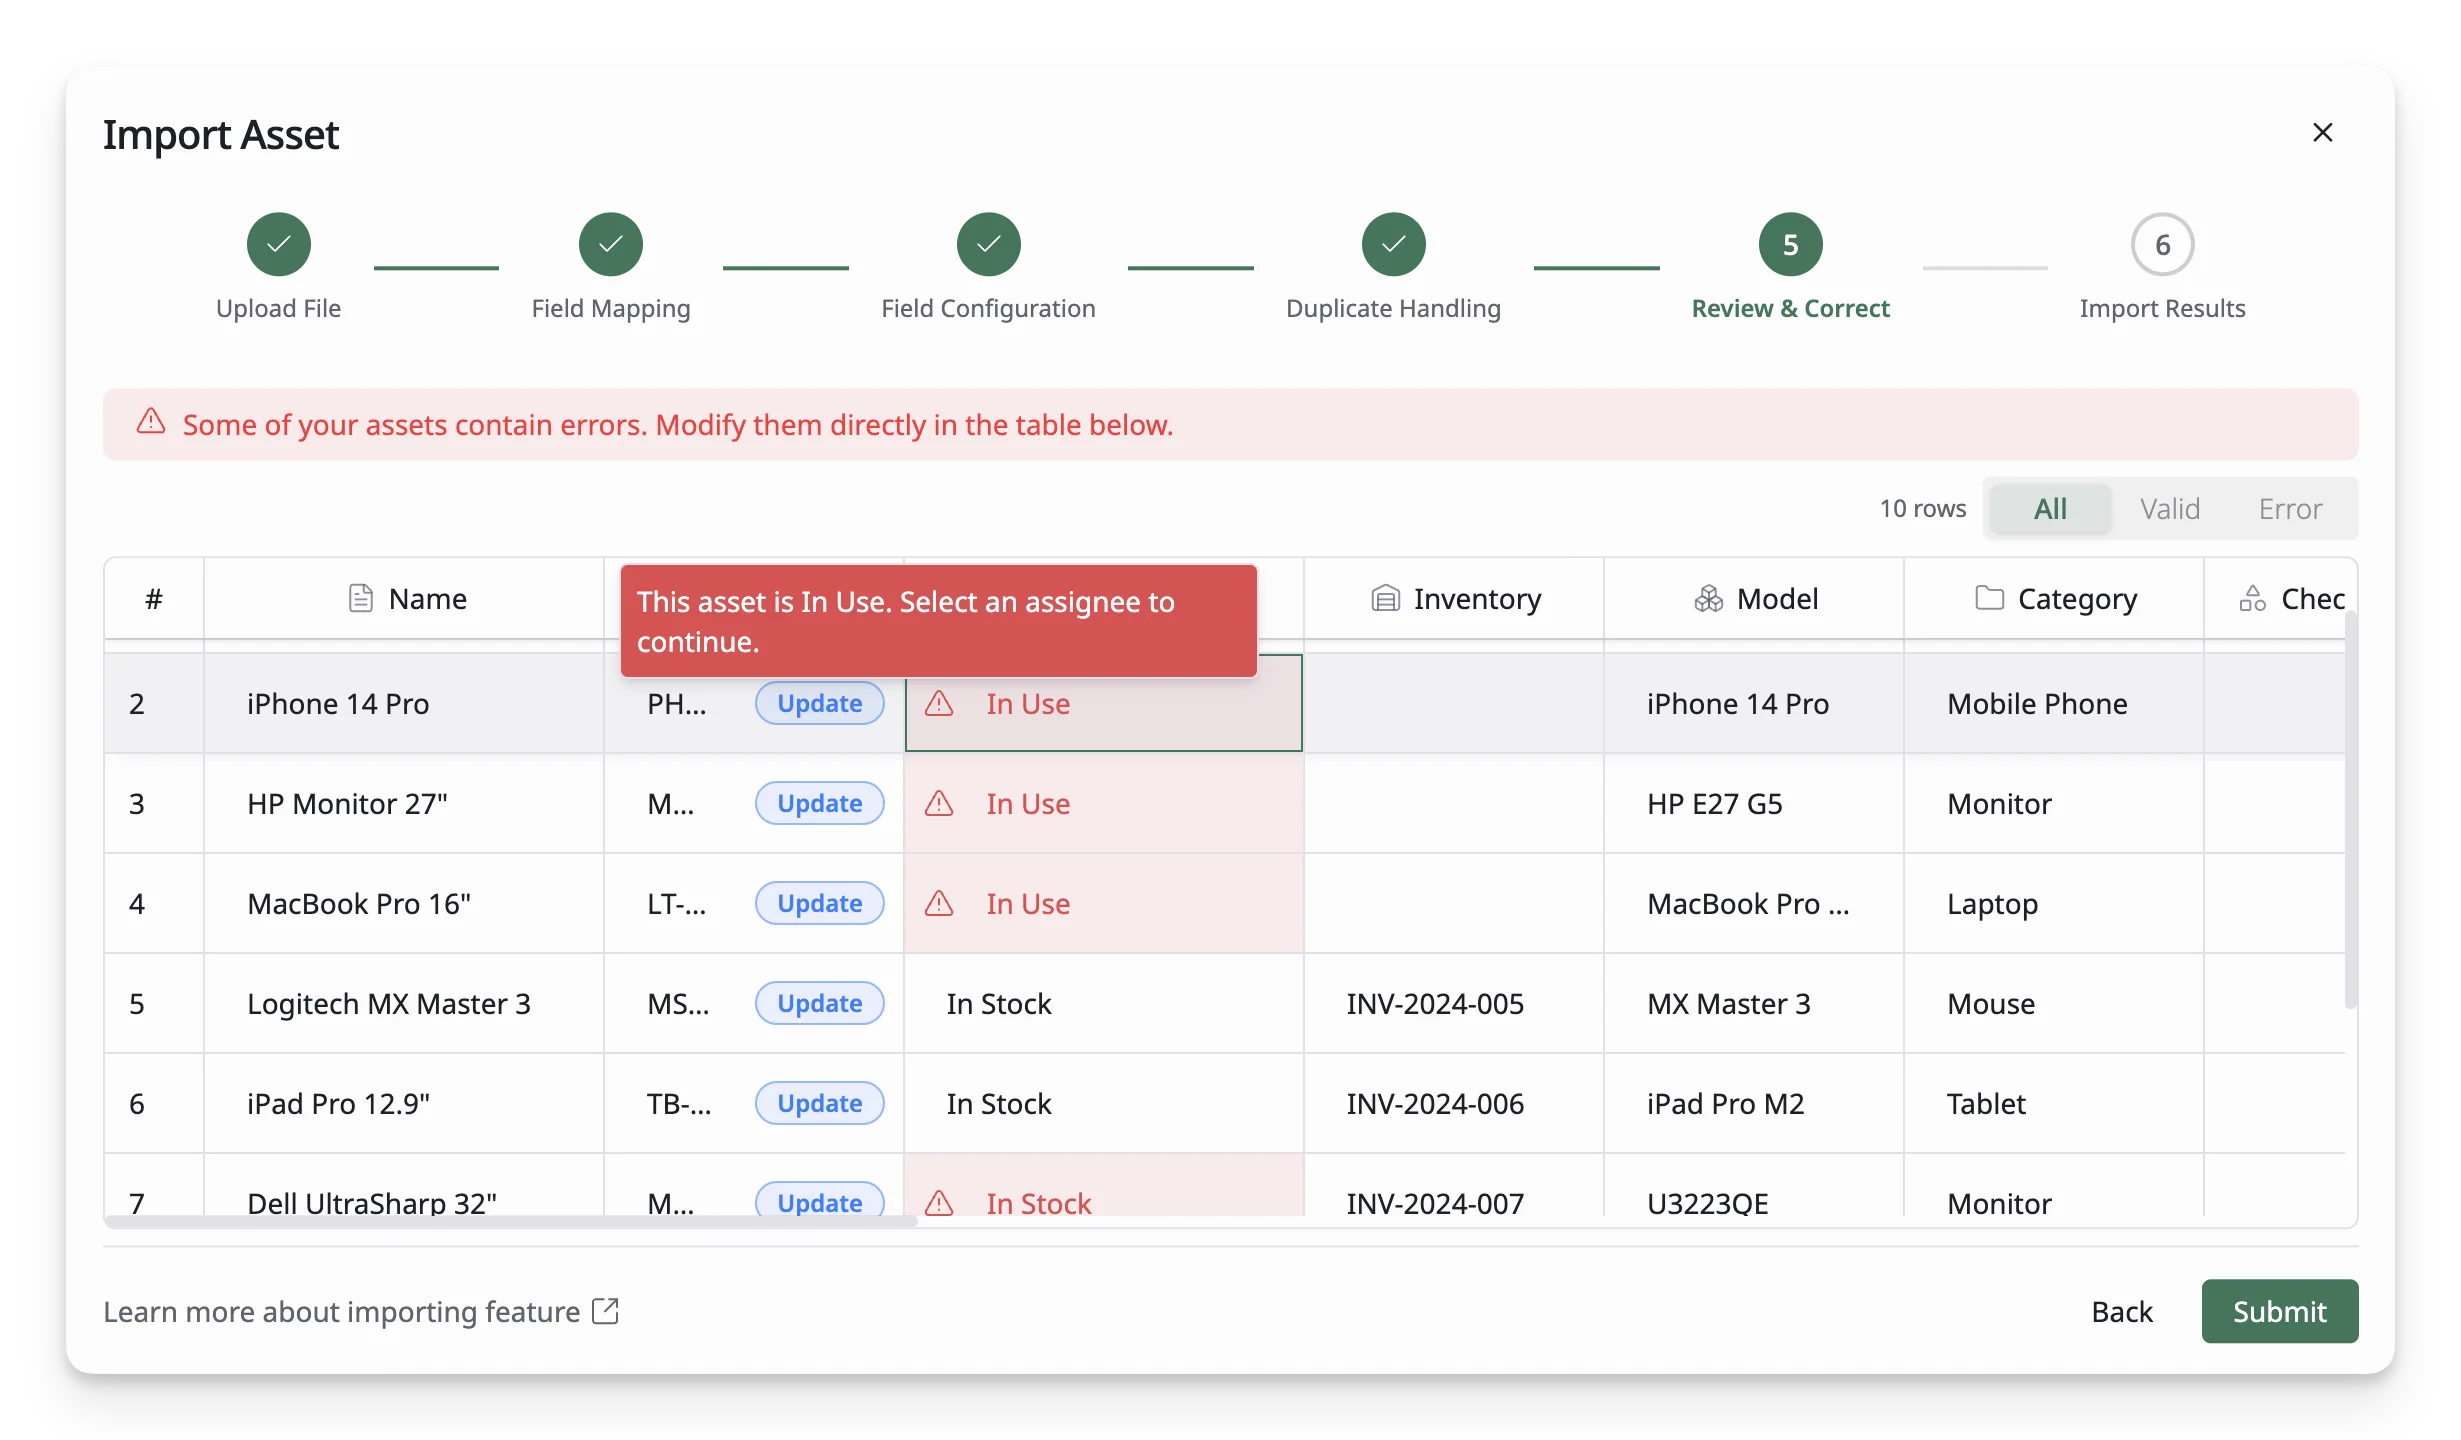Screen dimensions: 2461x1440
Task: Click the vertical table scrollbar
Action: (2350, 810)
